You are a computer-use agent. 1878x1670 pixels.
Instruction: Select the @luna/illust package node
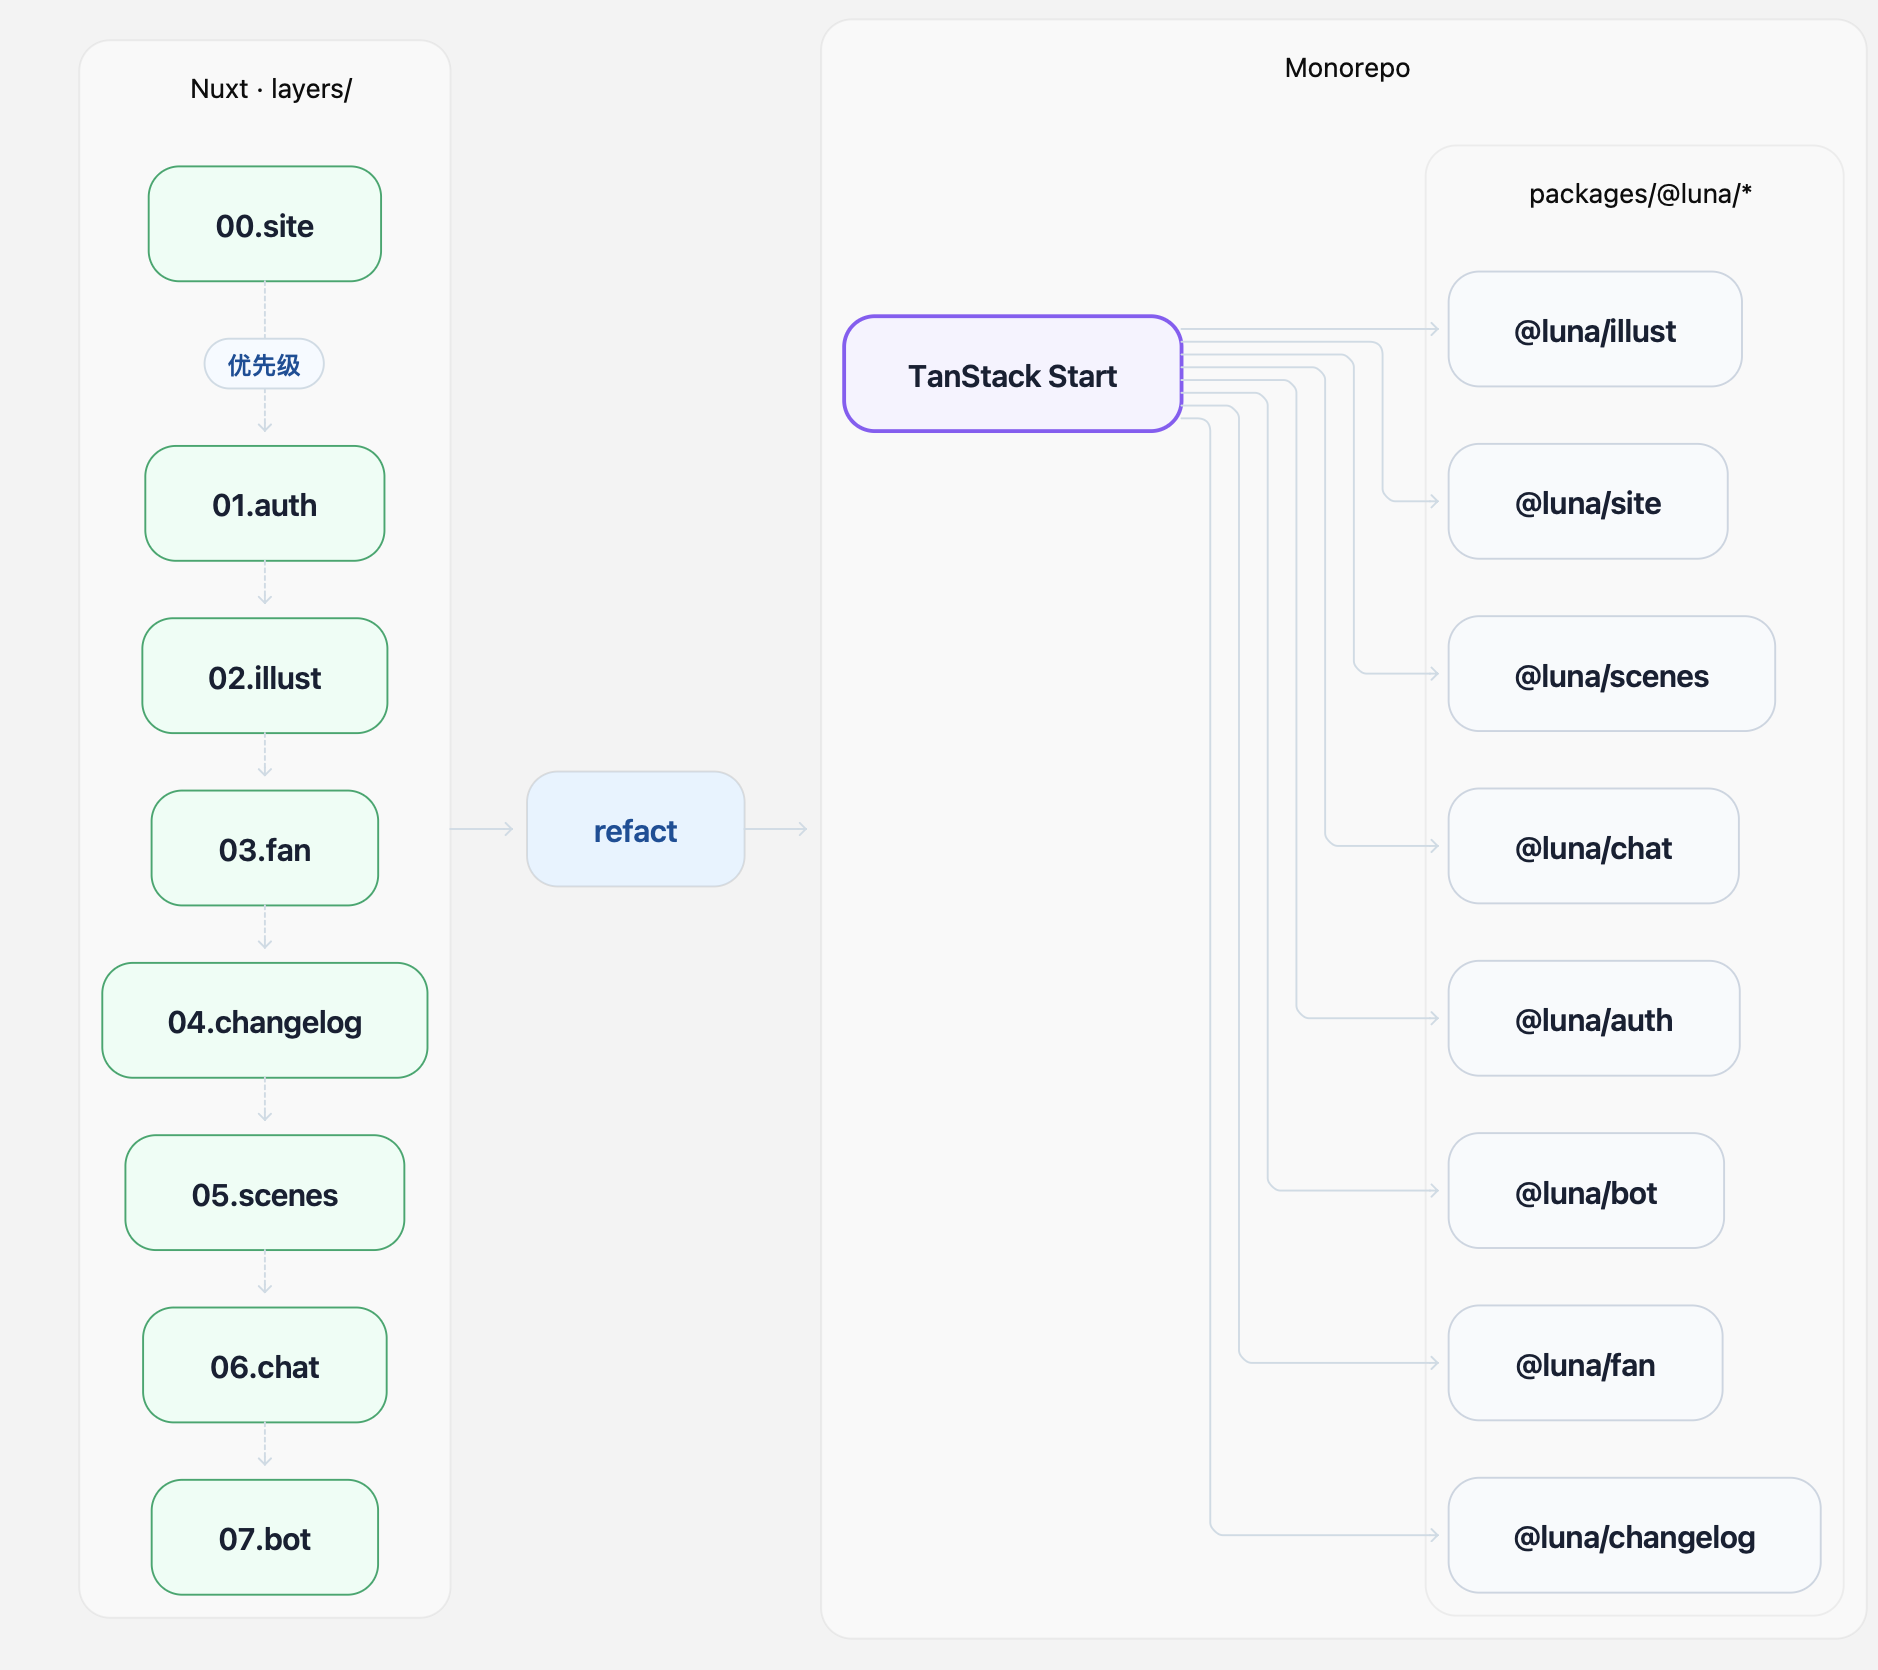(x=1595, y=329)
